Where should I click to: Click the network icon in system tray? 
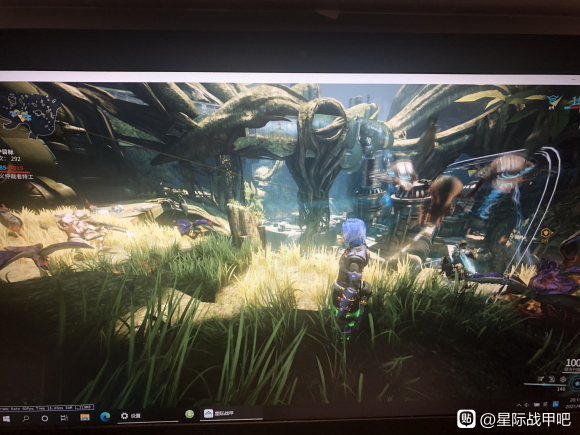point(527,405)
